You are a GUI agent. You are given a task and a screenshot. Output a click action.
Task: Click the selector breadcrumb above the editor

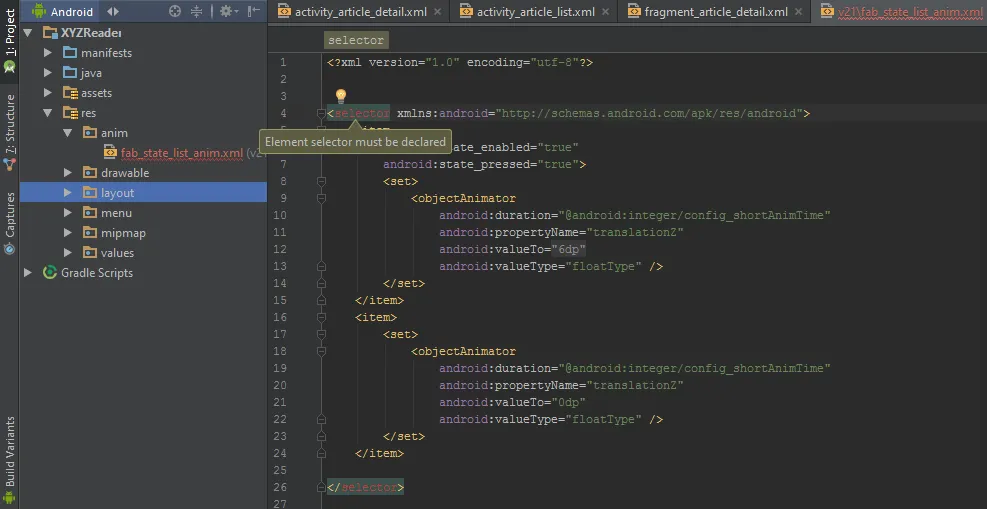356,40
